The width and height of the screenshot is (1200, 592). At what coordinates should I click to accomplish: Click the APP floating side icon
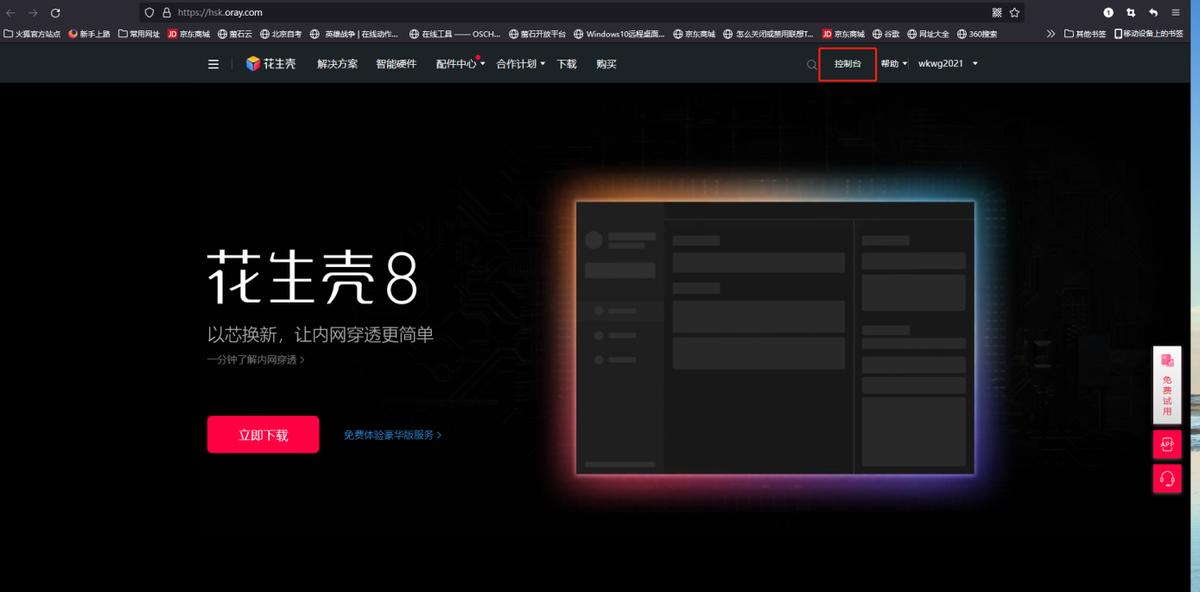tap(1167, 444)
